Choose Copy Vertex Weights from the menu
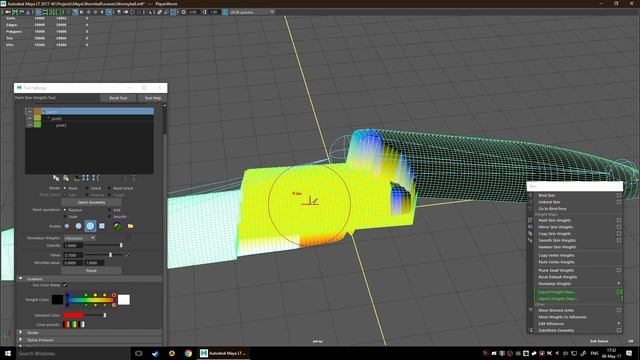This screenshot has width=640, height=360. click(556, 255)
